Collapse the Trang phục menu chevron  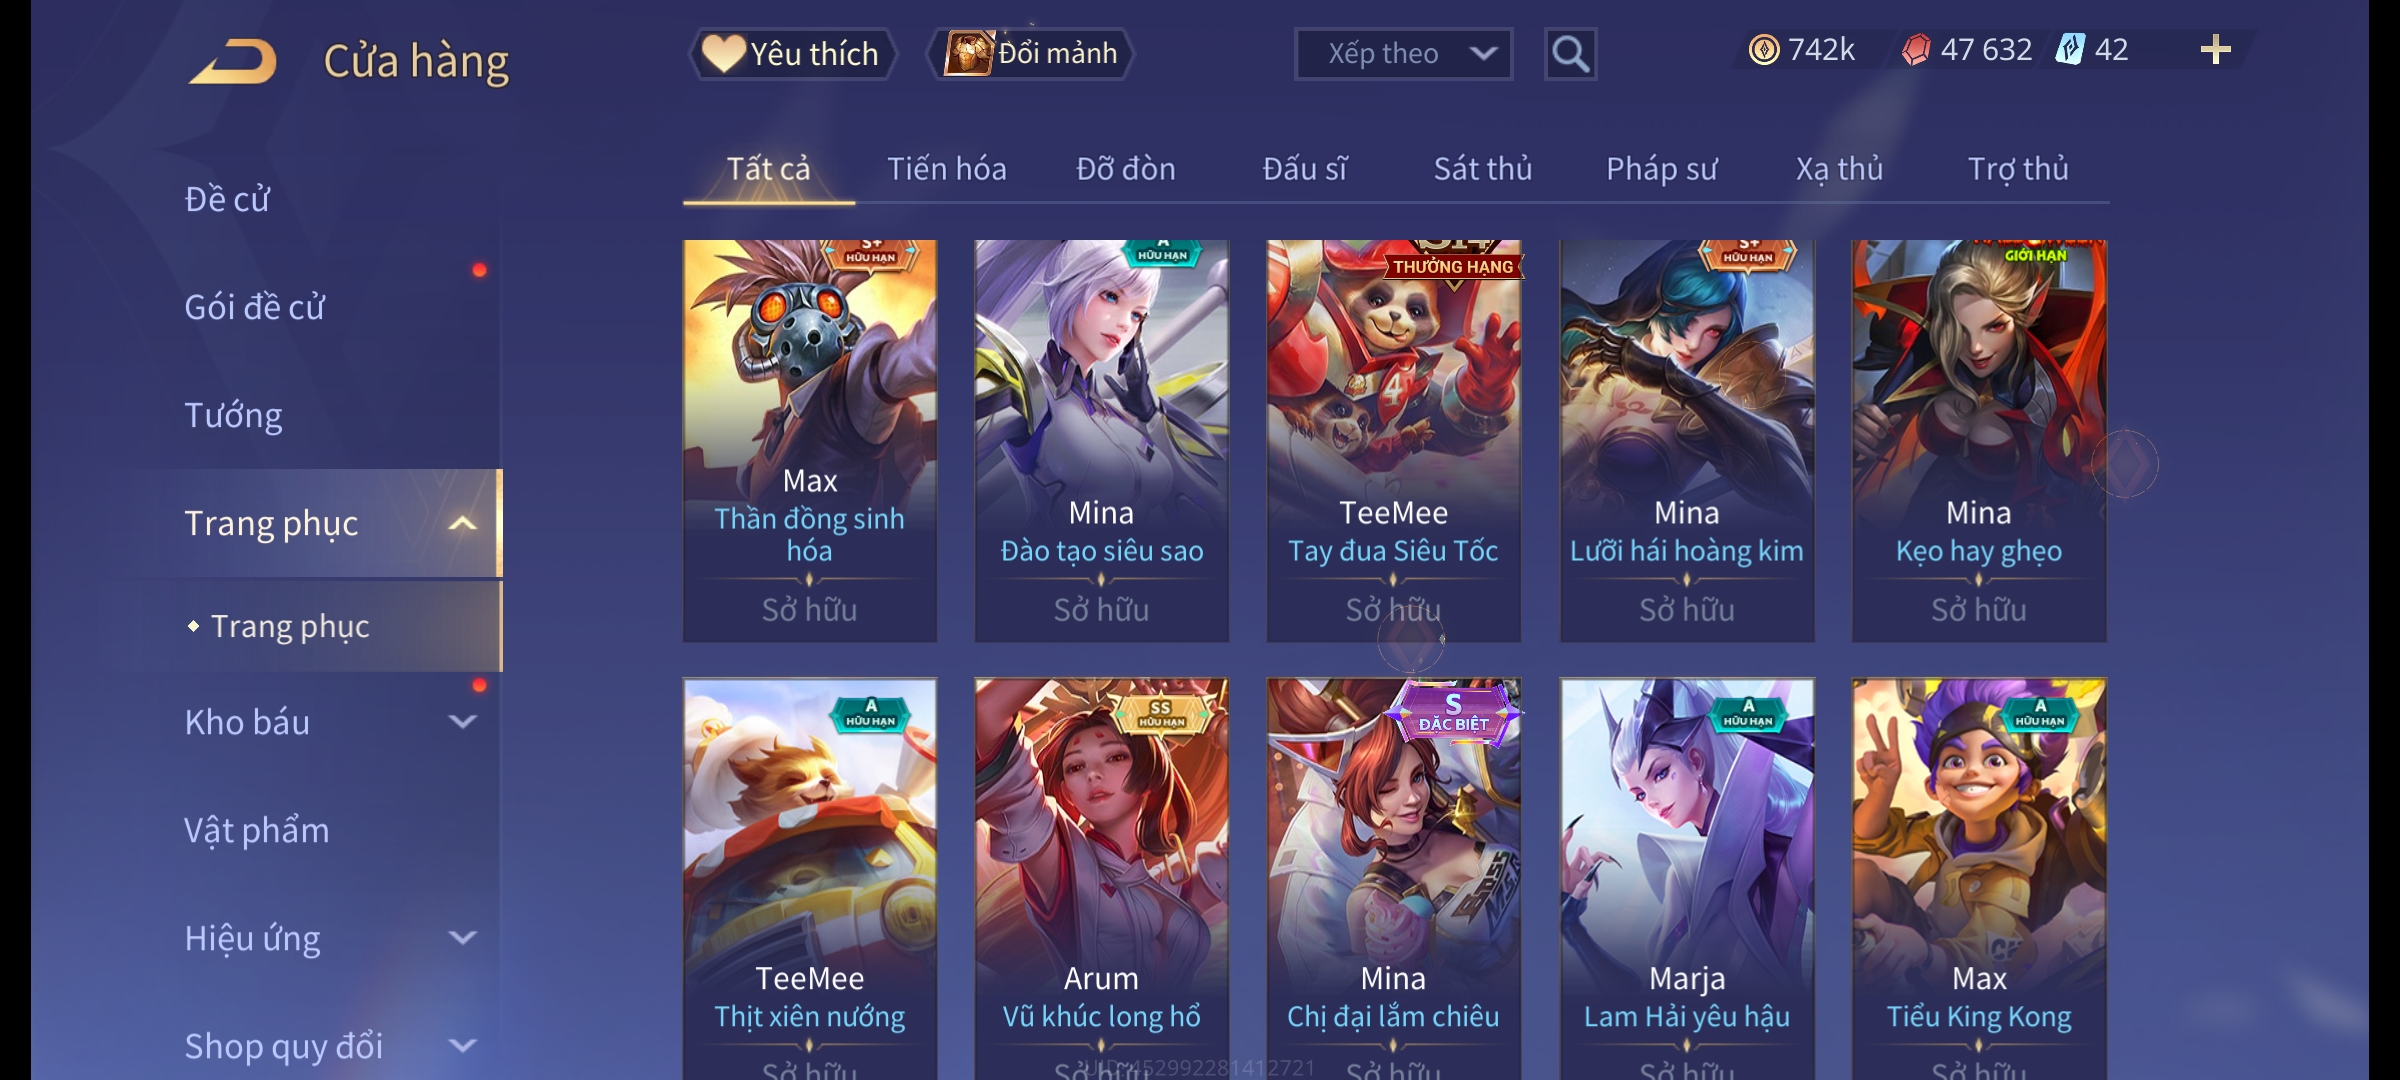pos(462,524)
